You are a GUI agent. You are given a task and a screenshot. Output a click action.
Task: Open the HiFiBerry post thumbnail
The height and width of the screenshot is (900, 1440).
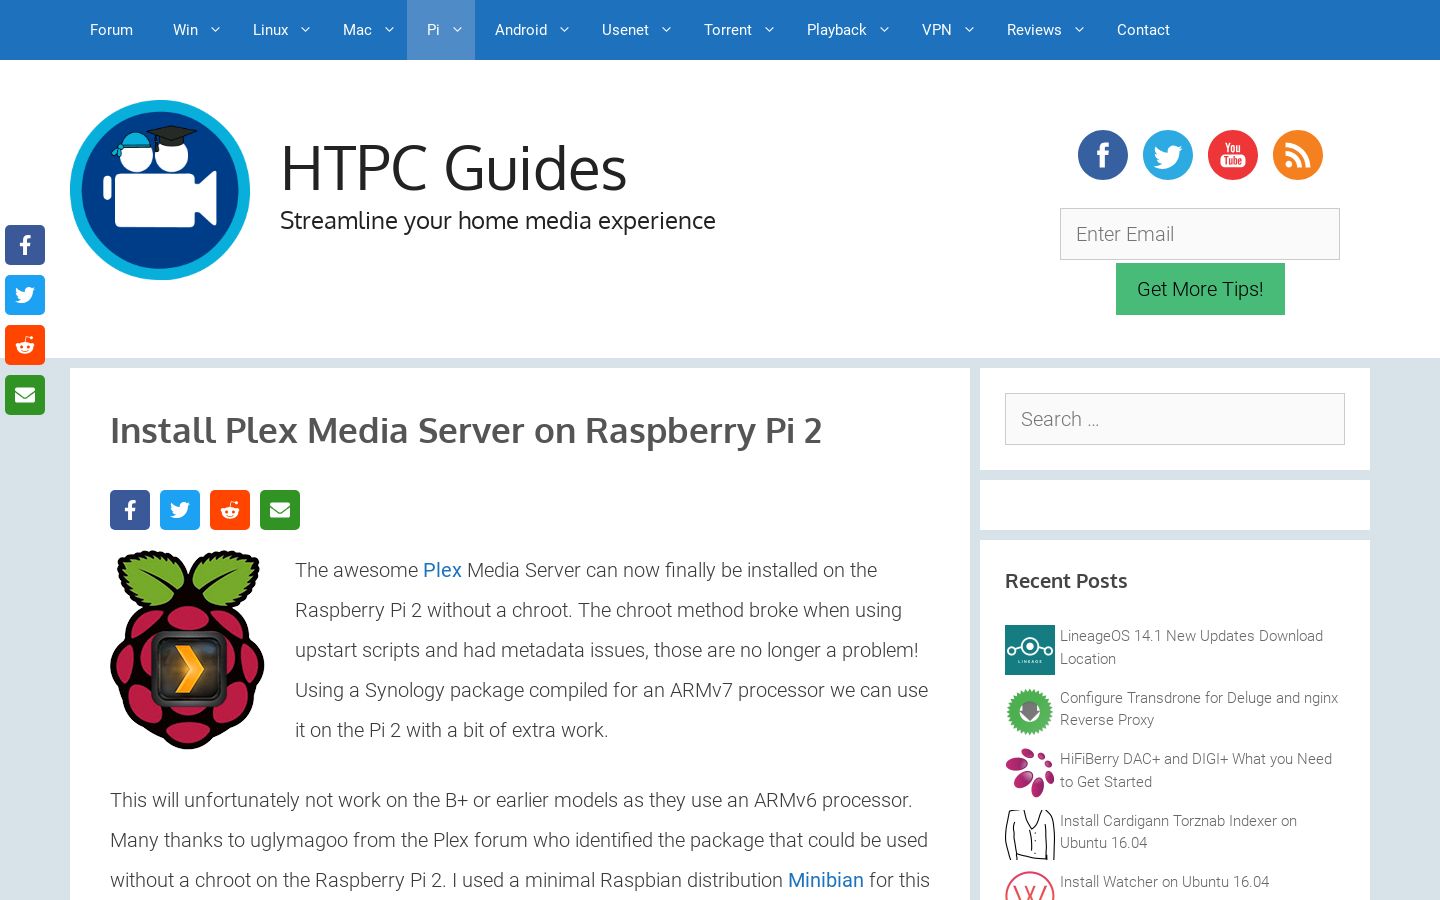click(1030, 772)
